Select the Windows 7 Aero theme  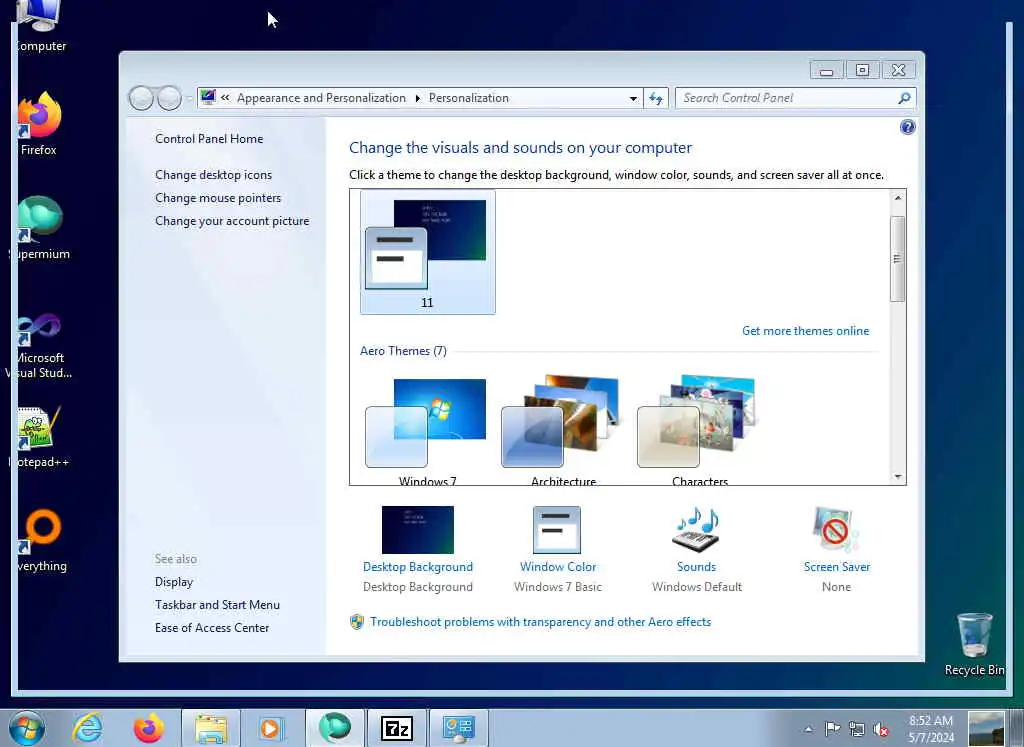pyautogui.click(x=428, y=431)
